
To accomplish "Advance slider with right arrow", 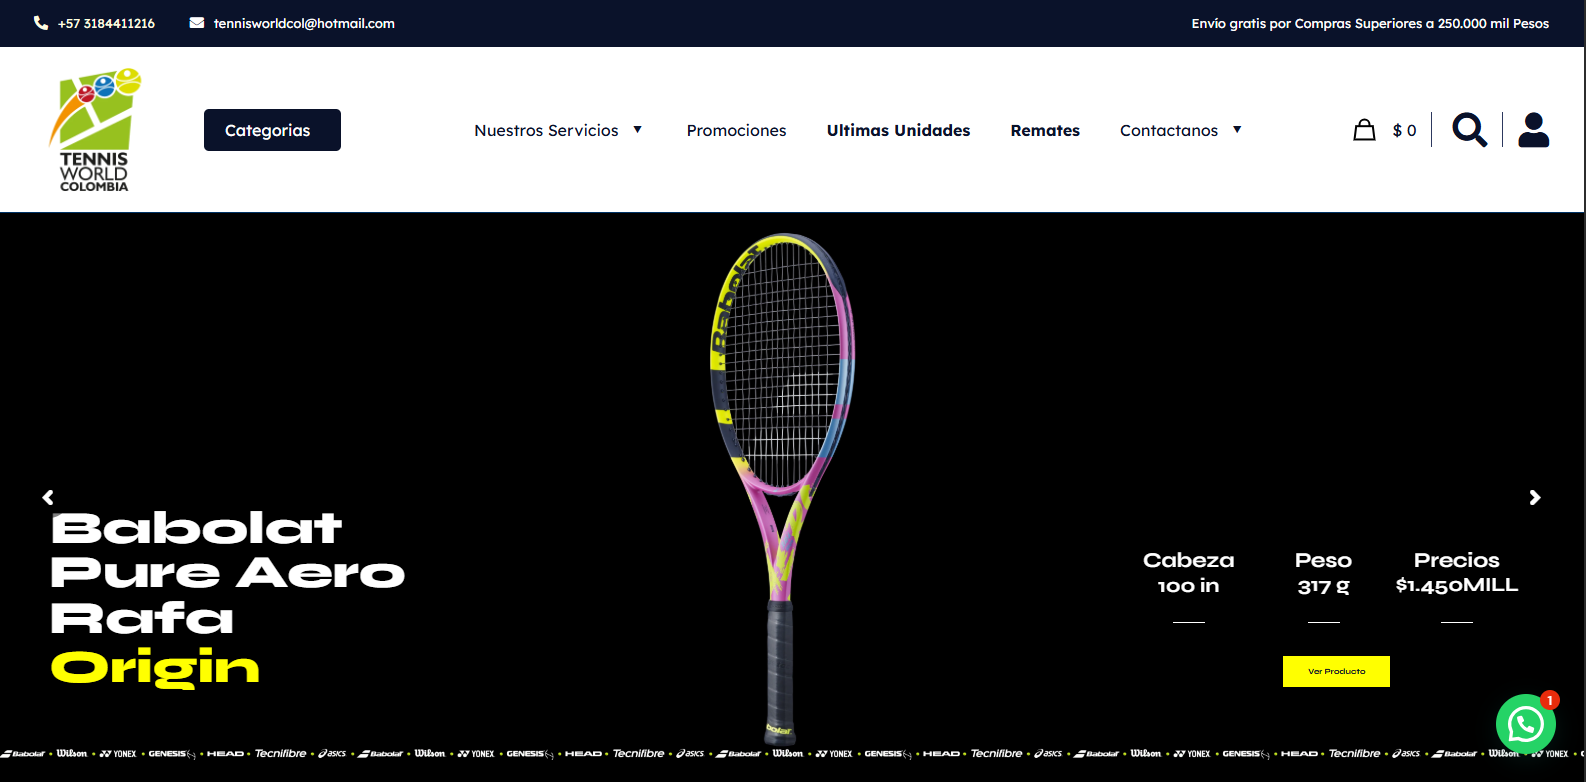I will coord(1535,497).
